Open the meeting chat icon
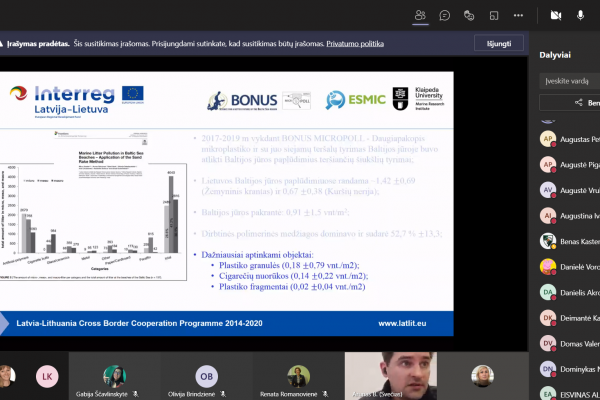 (445, 15)
